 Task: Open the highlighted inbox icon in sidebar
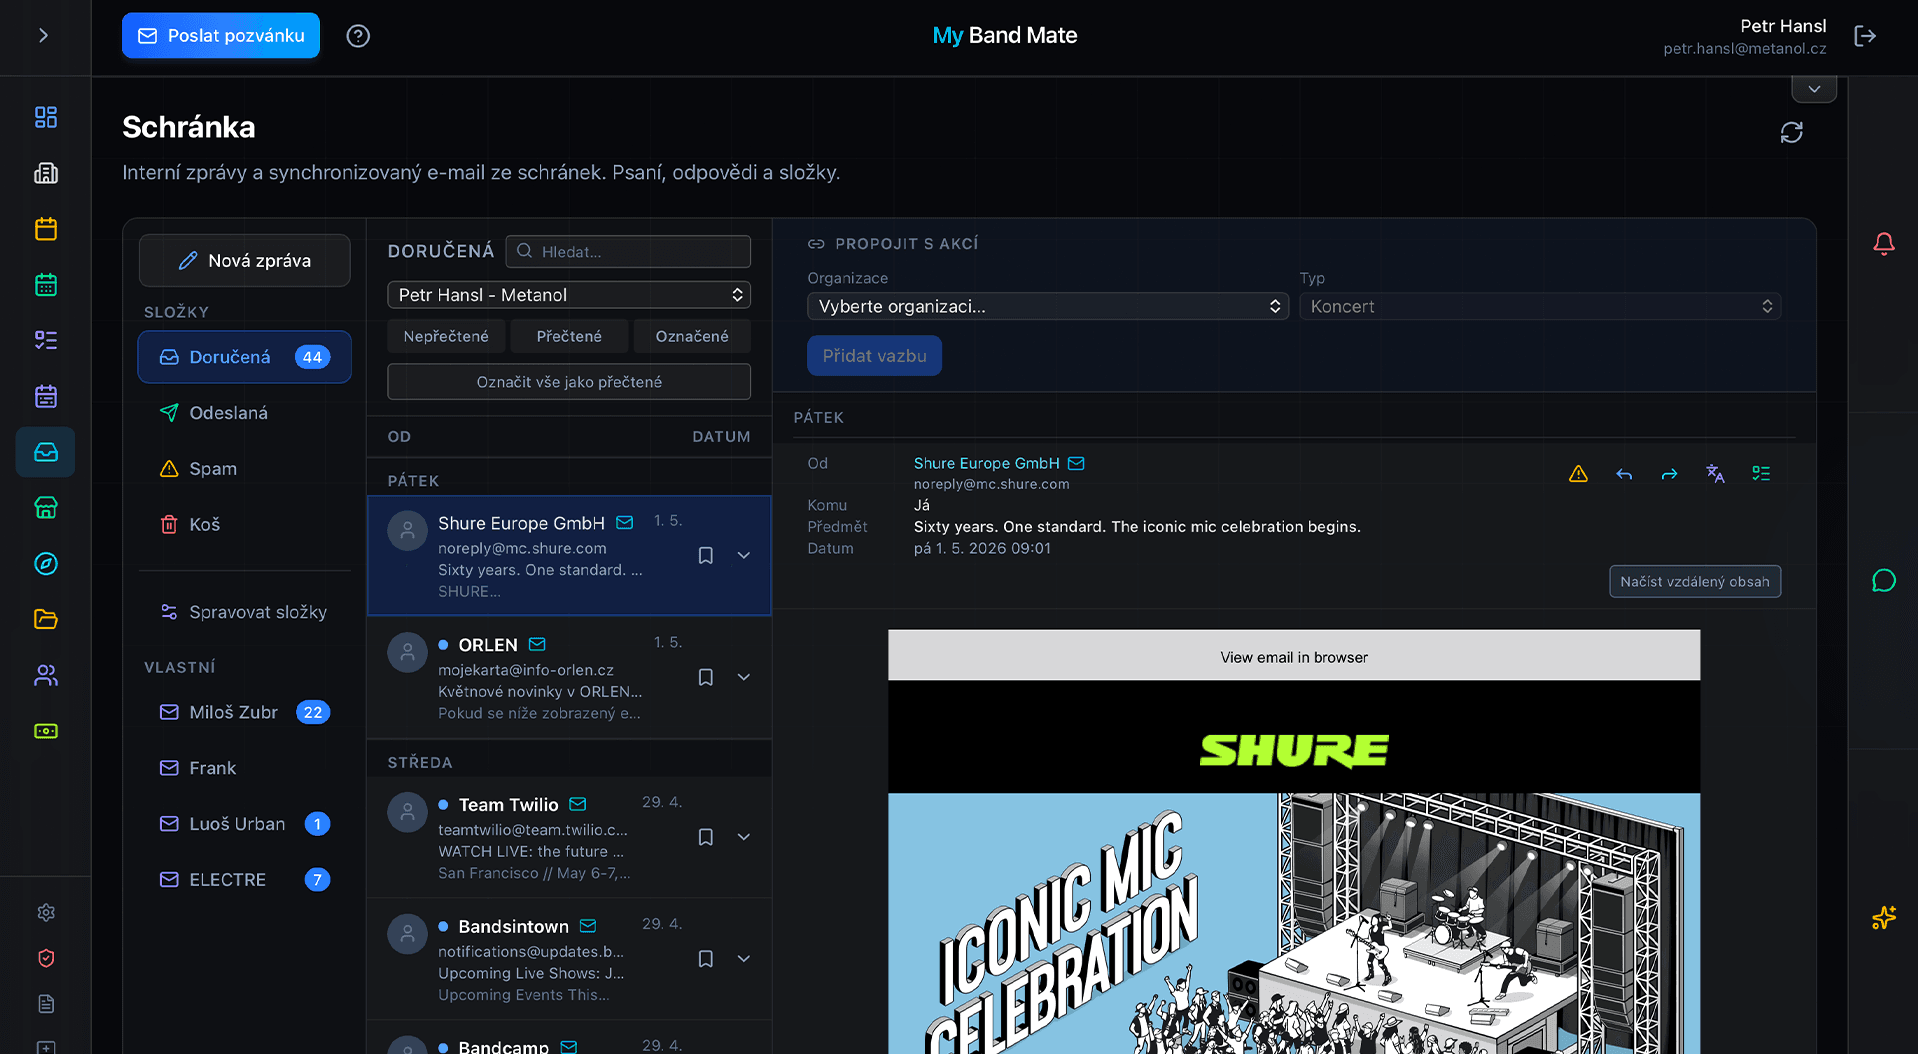coord(46,452)
